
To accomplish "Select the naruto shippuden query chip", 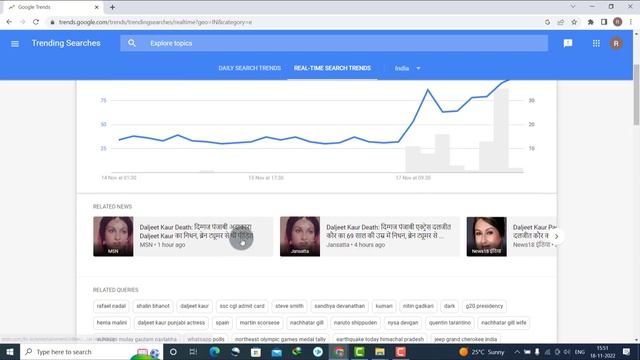I will pyautogui.click(x=356, y=323).
